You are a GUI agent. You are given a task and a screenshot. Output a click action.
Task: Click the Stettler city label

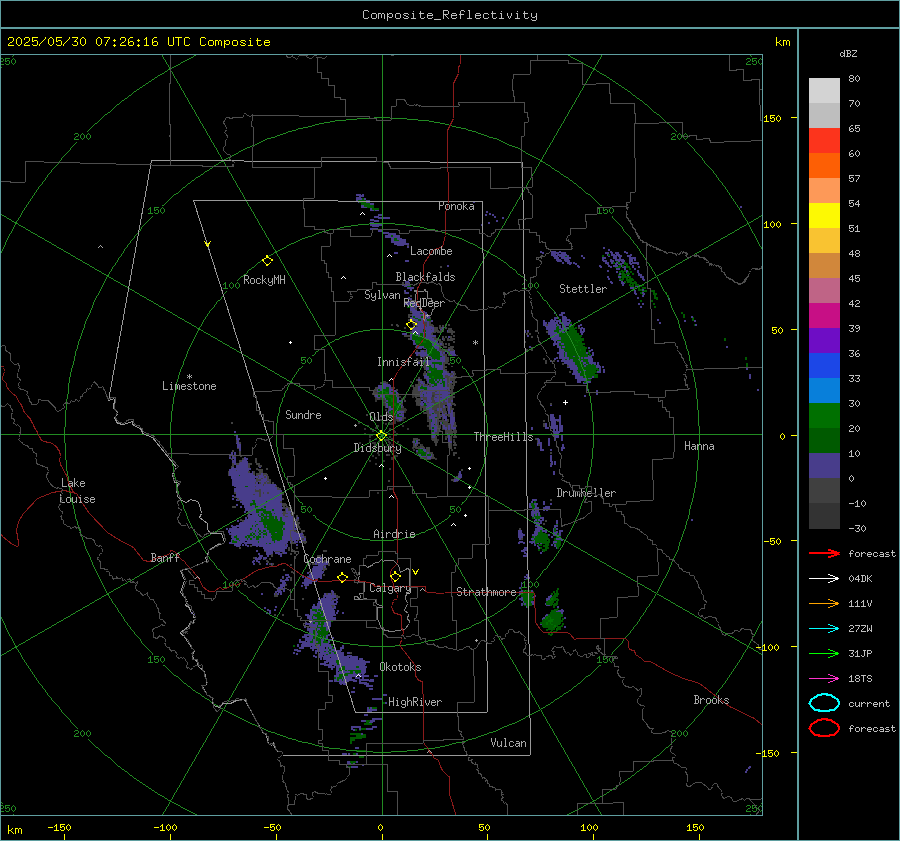coord(583,289)
